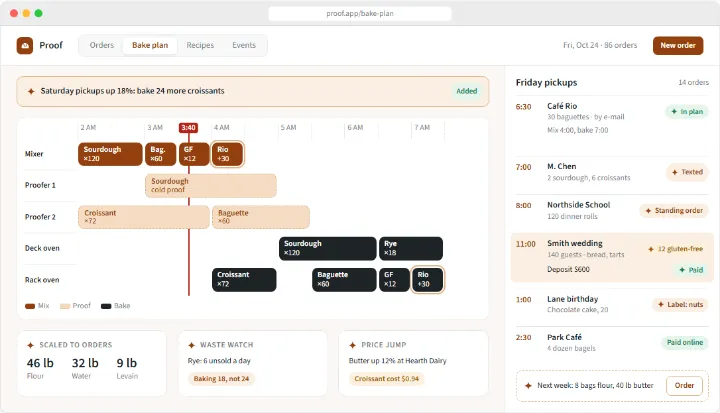Click the proof.app/bake-plan address bar
720x413 pixels.
360,14
